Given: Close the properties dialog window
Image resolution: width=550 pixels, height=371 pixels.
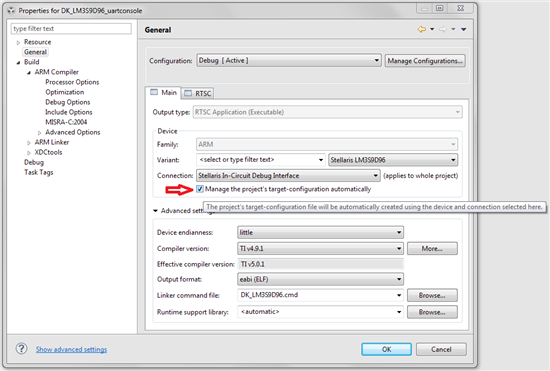Looking at the screenshot, I should coord(461,8).
